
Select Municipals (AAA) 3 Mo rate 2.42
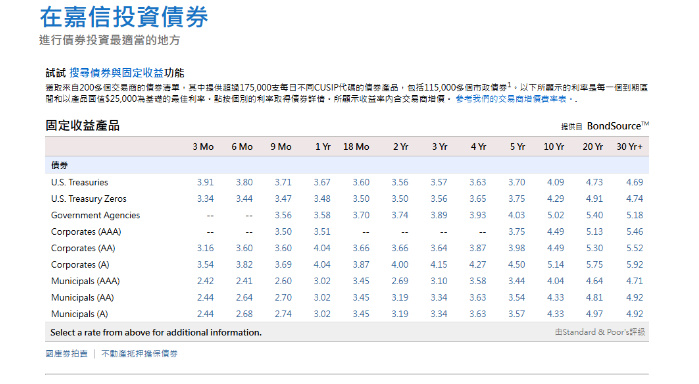coord(205,281)
